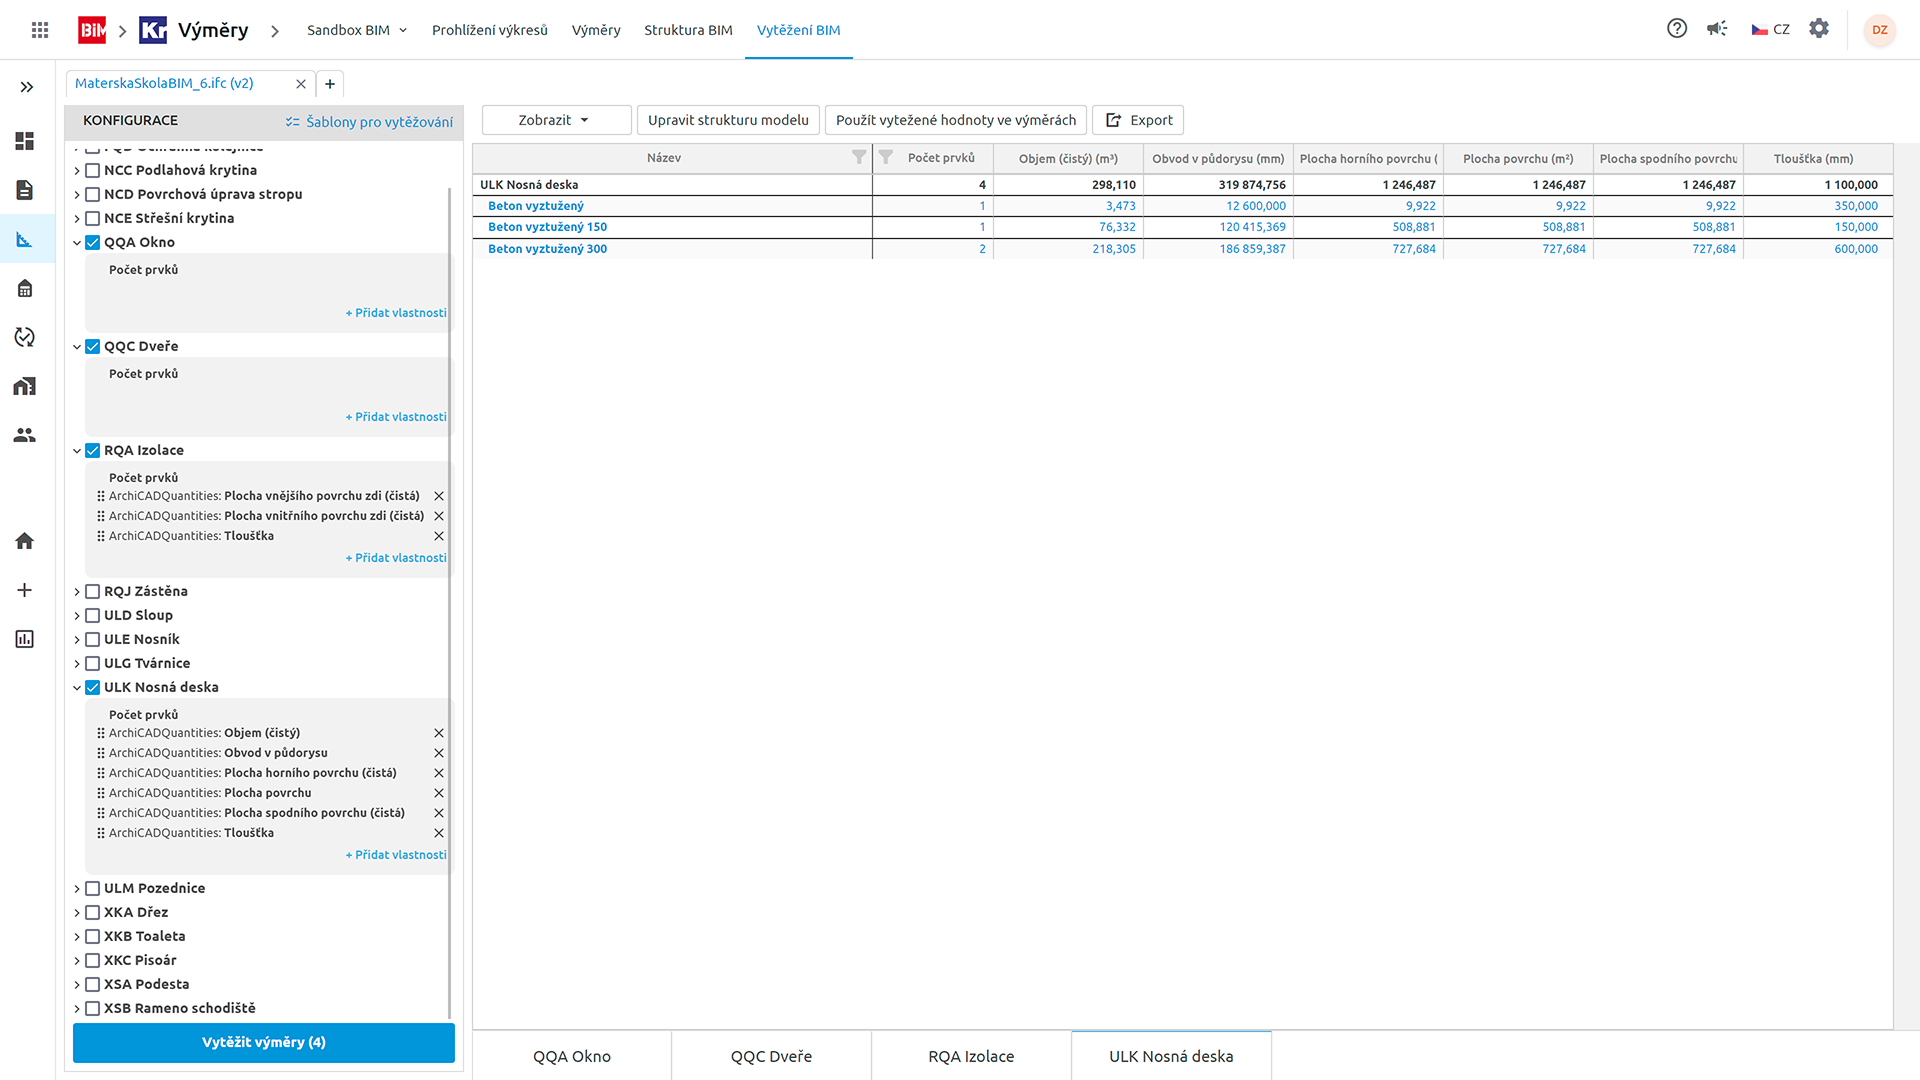Expand the RQJ Zástěna tree node

77,592
